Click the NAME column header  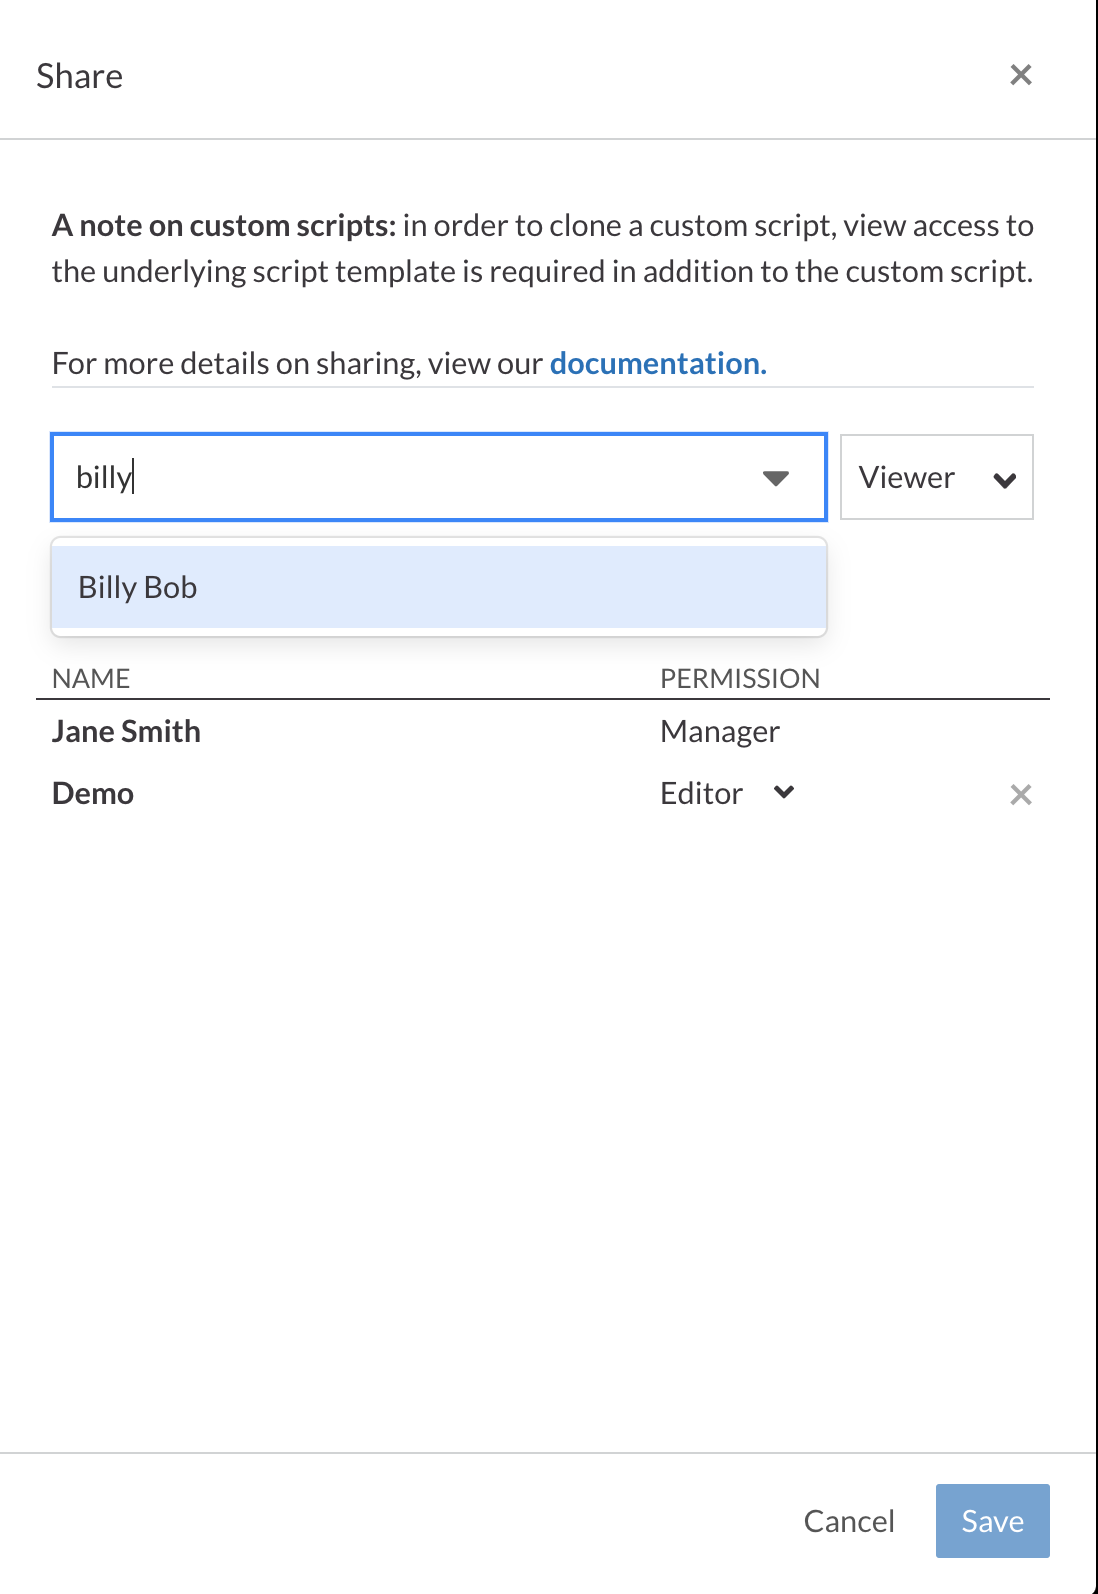click(91, 679)
